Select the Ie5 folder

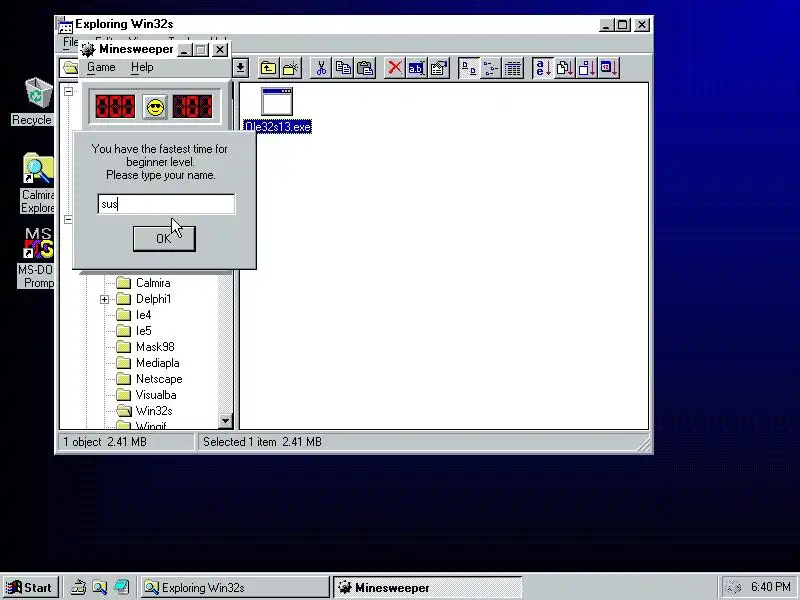coord(143,331)
